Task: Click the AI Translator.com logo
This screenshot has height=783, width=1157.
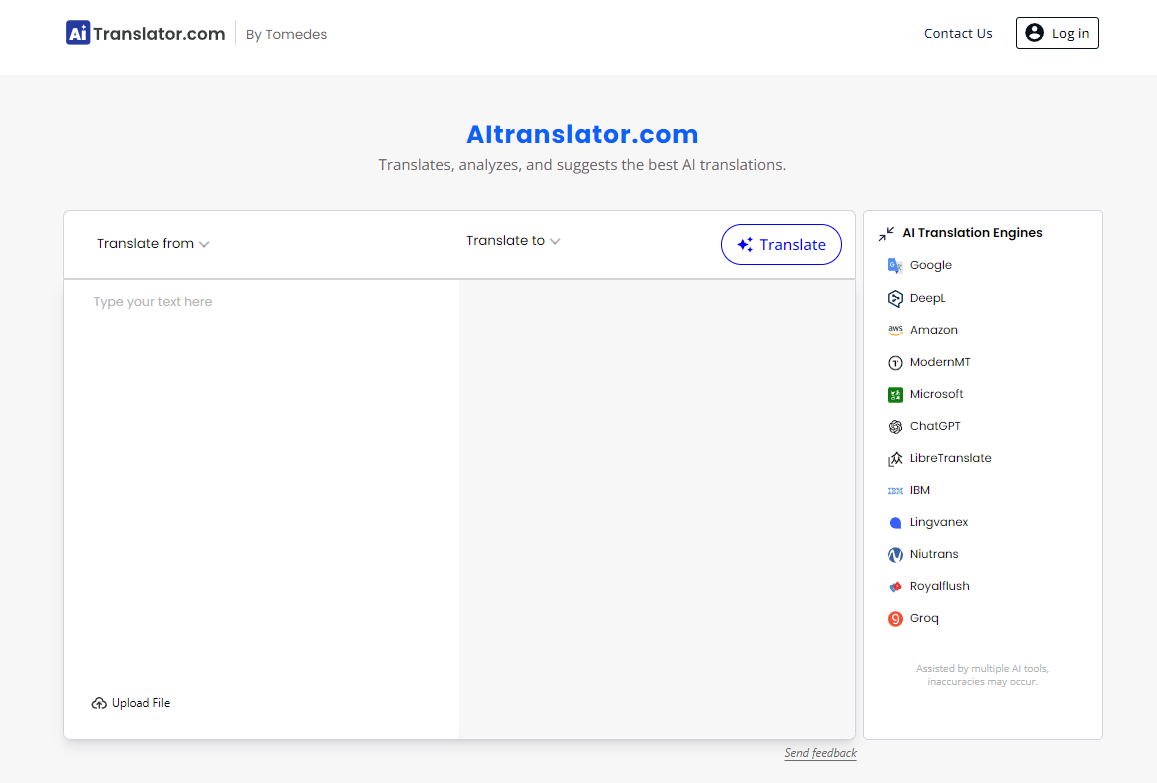Action: pos(145,33)
